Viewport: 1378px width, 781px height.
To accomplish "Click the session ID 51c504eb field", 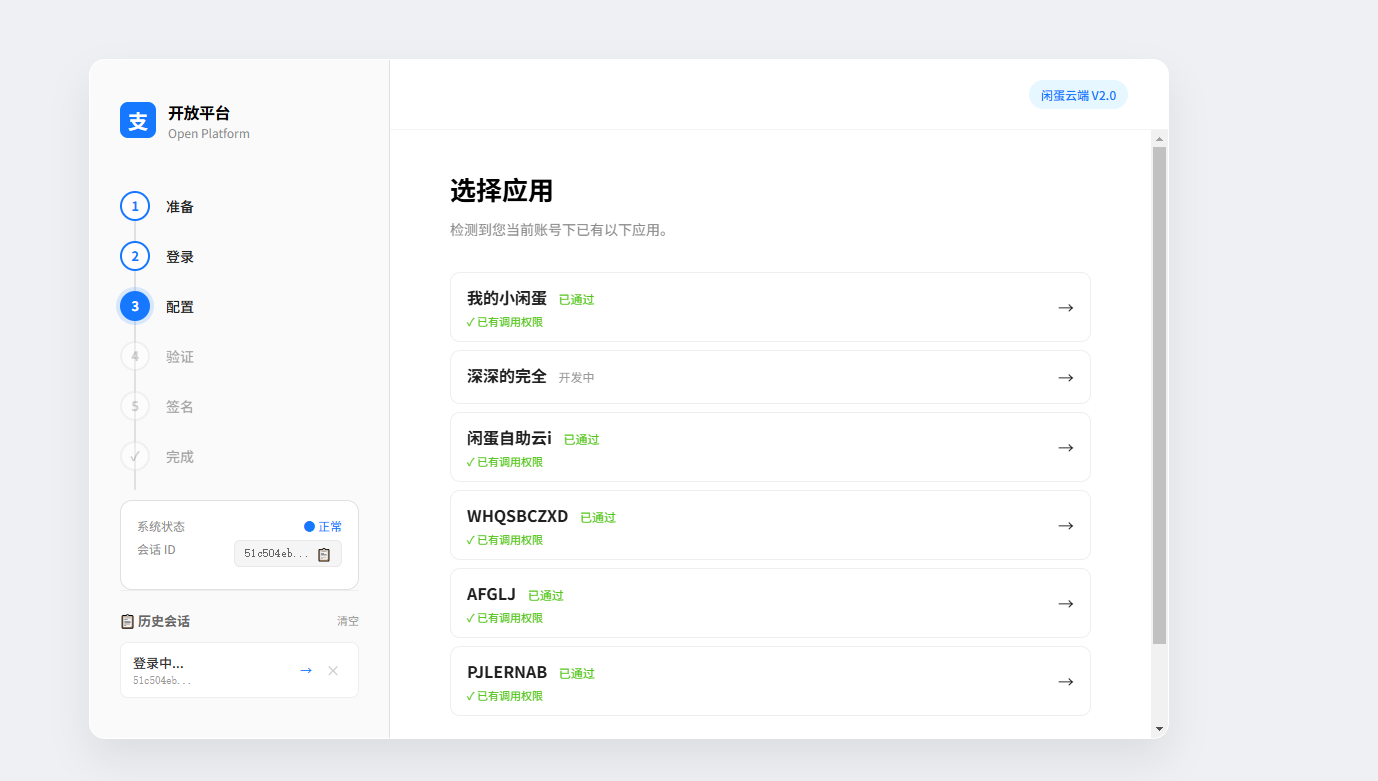I will [288, 554].
